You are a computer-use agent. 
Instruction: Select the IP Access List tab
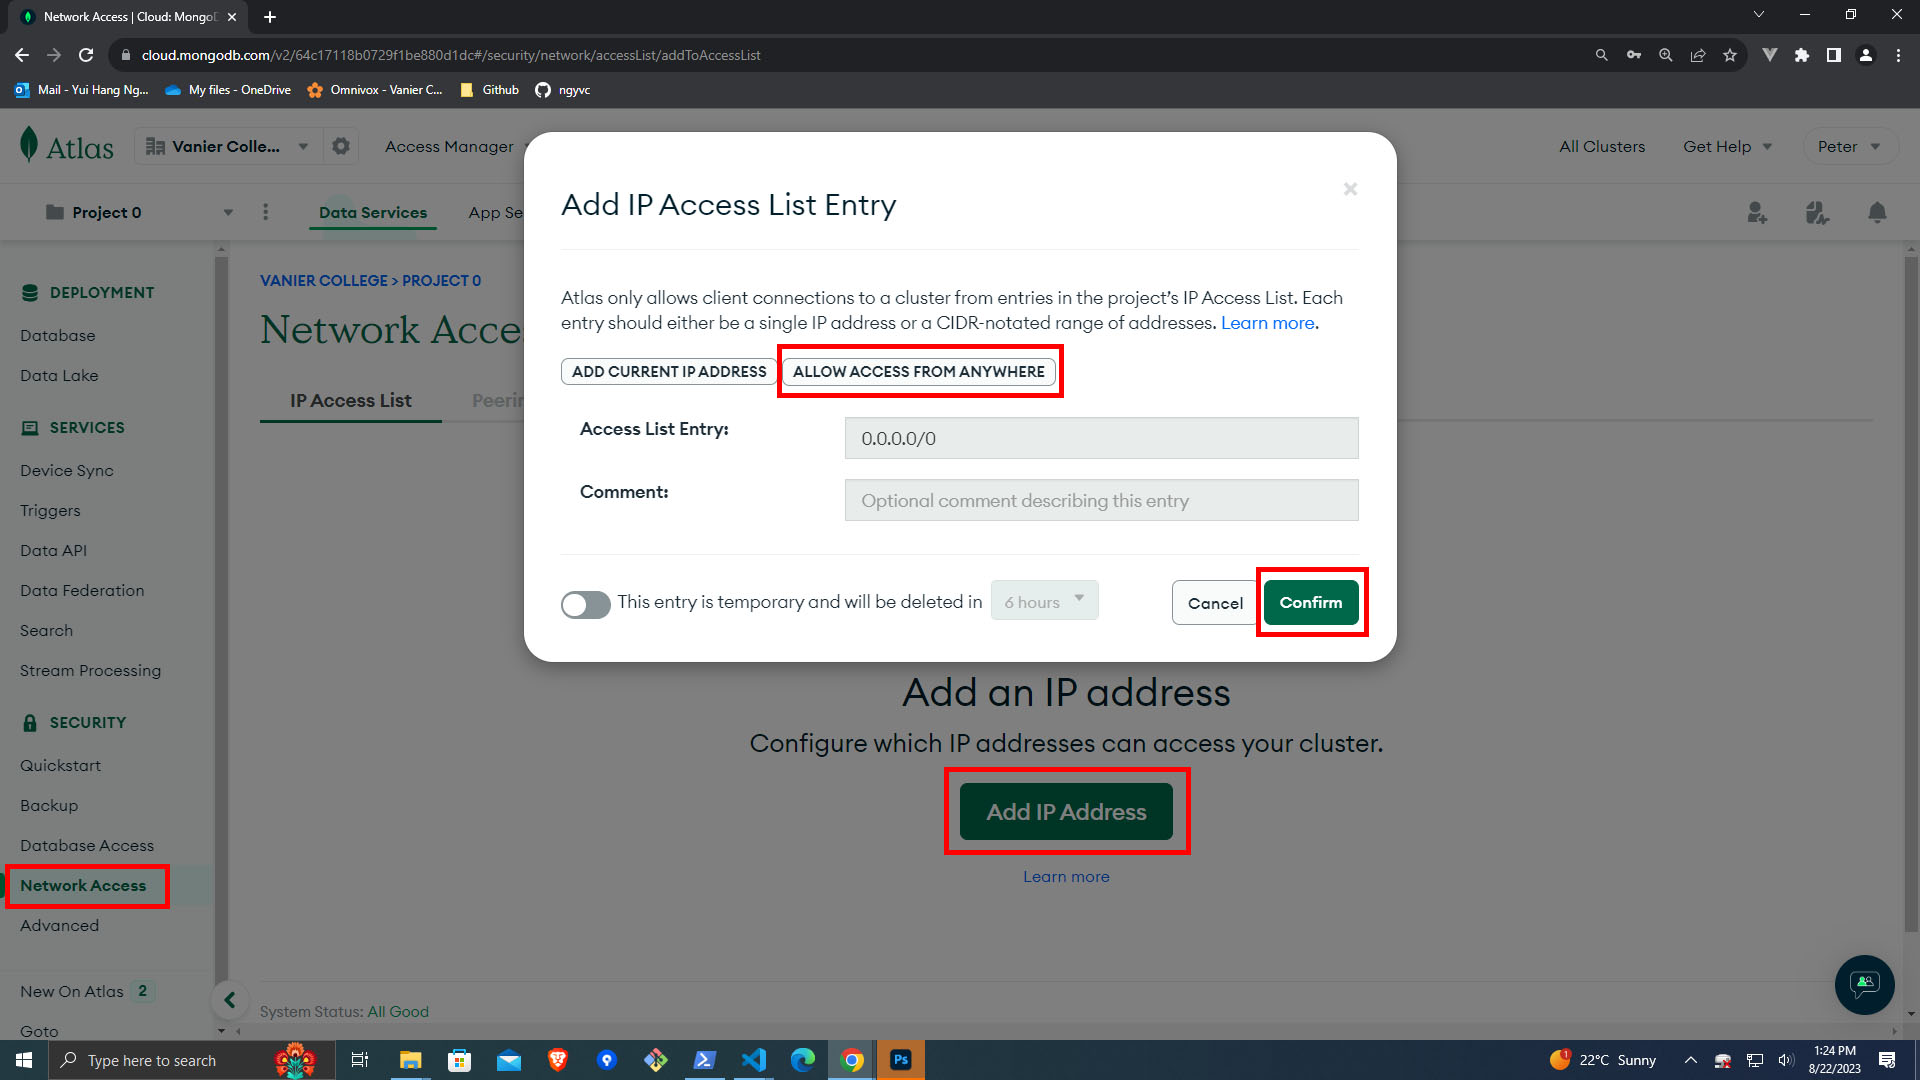351,400
